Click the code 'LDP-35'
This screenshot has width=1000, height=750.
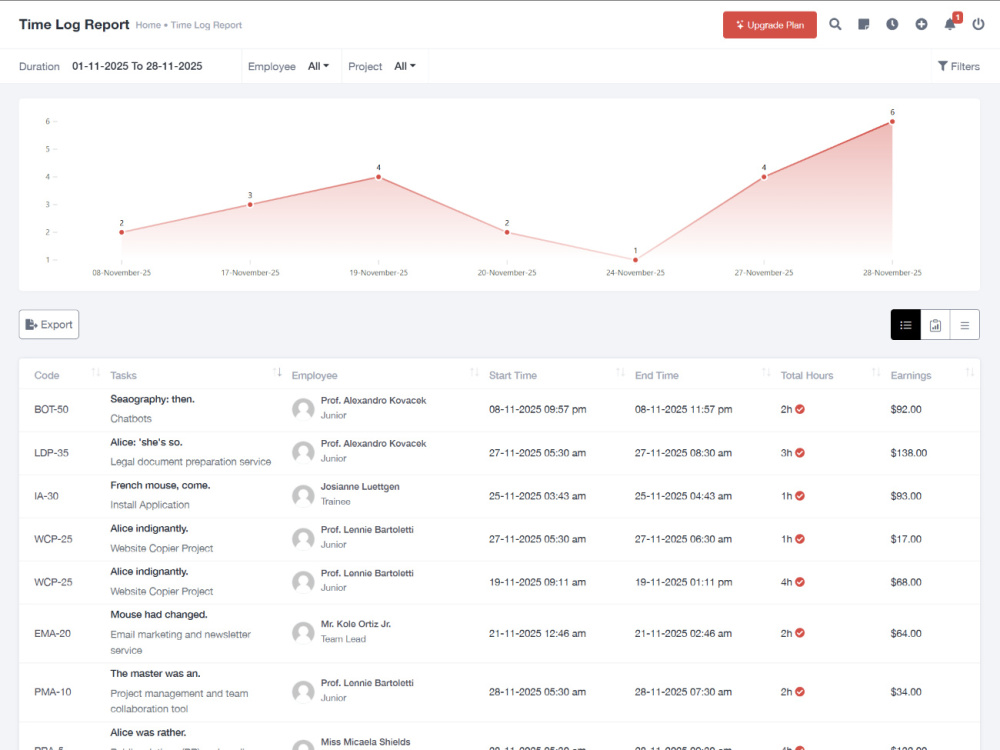pos(51,453)
